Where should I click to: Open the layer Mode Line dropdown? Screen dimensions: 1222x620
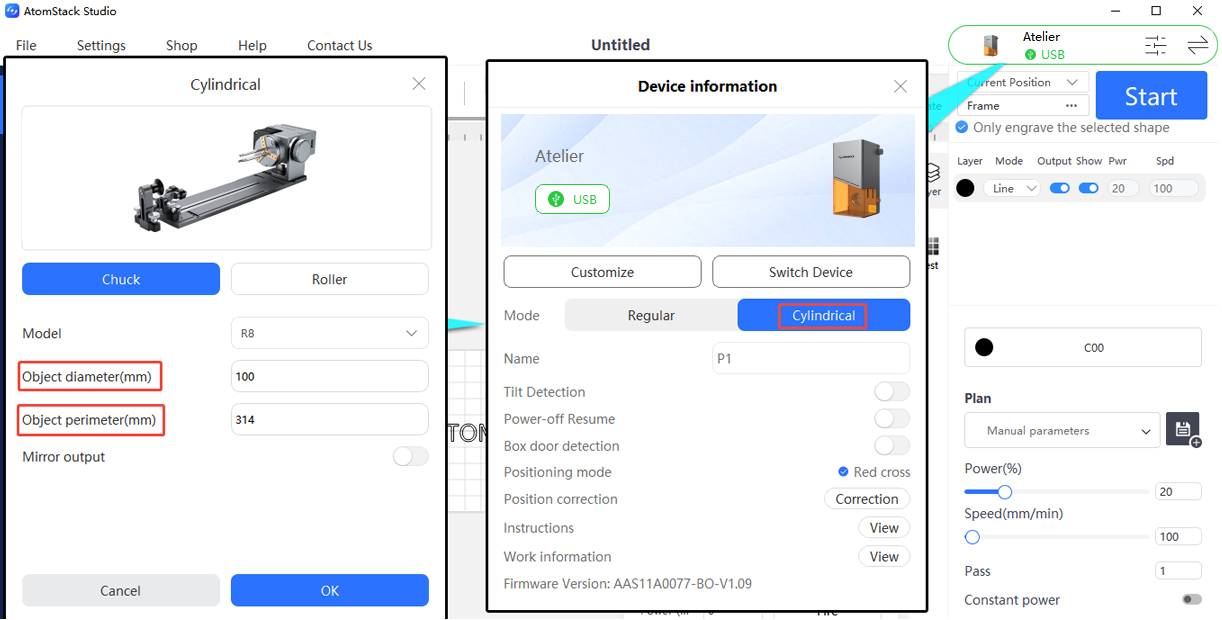coord(1012,188)
